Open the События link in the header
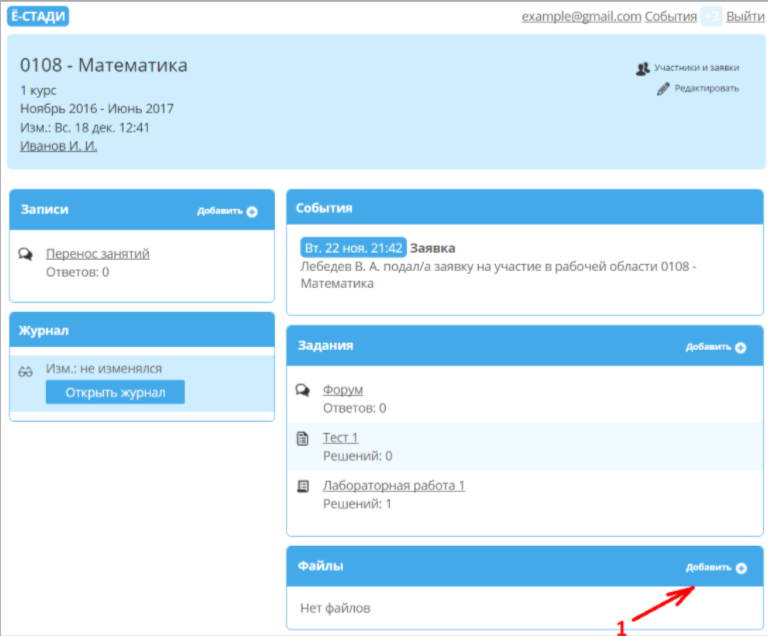Screen dimensions: 768x636 pos(671,16)
